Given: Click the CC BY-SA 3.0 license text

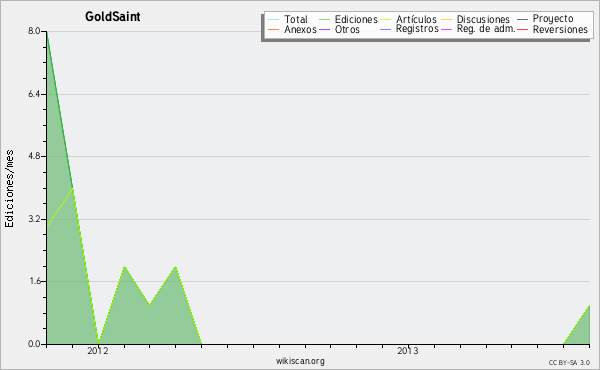Looking at the screenshot, I should tap(569, 363).
